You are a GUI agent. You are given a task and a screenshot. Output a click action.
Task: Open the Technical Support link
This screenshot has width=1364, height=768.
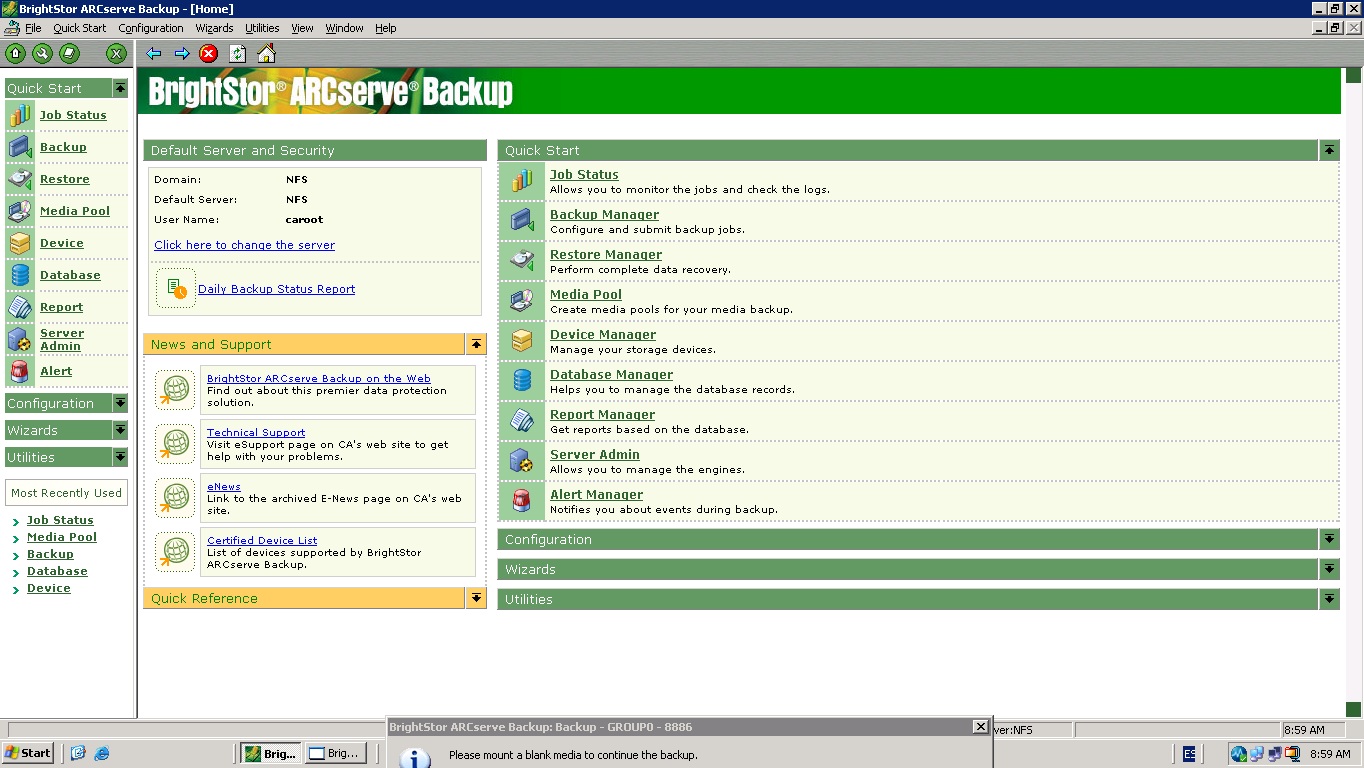click(256, 433)
